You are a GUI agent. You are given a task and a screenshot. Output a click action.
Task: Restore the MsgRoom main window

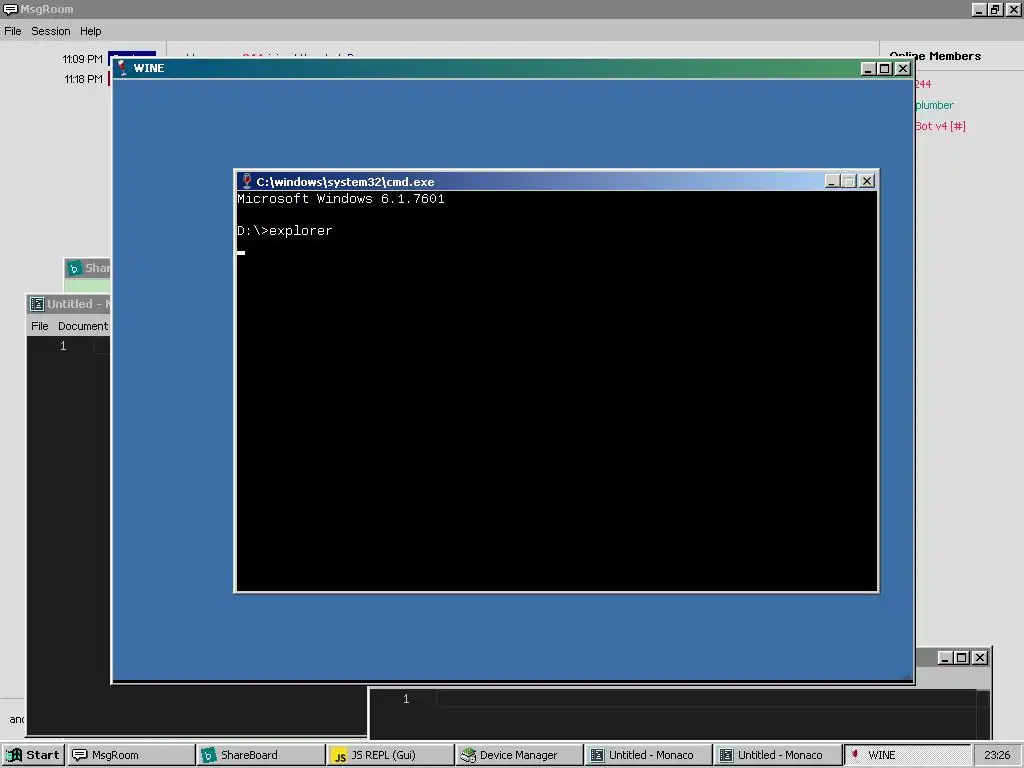click(x=995, y=9)
